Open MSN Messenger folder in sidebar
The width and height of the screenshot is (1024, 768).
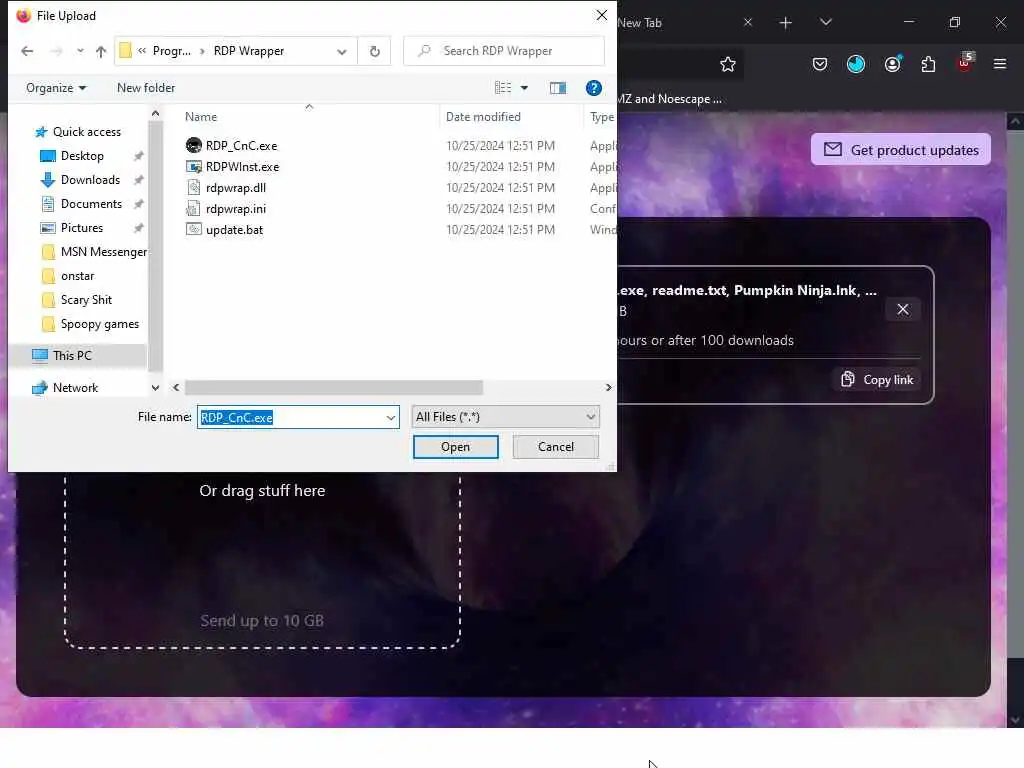coord(103,252)
